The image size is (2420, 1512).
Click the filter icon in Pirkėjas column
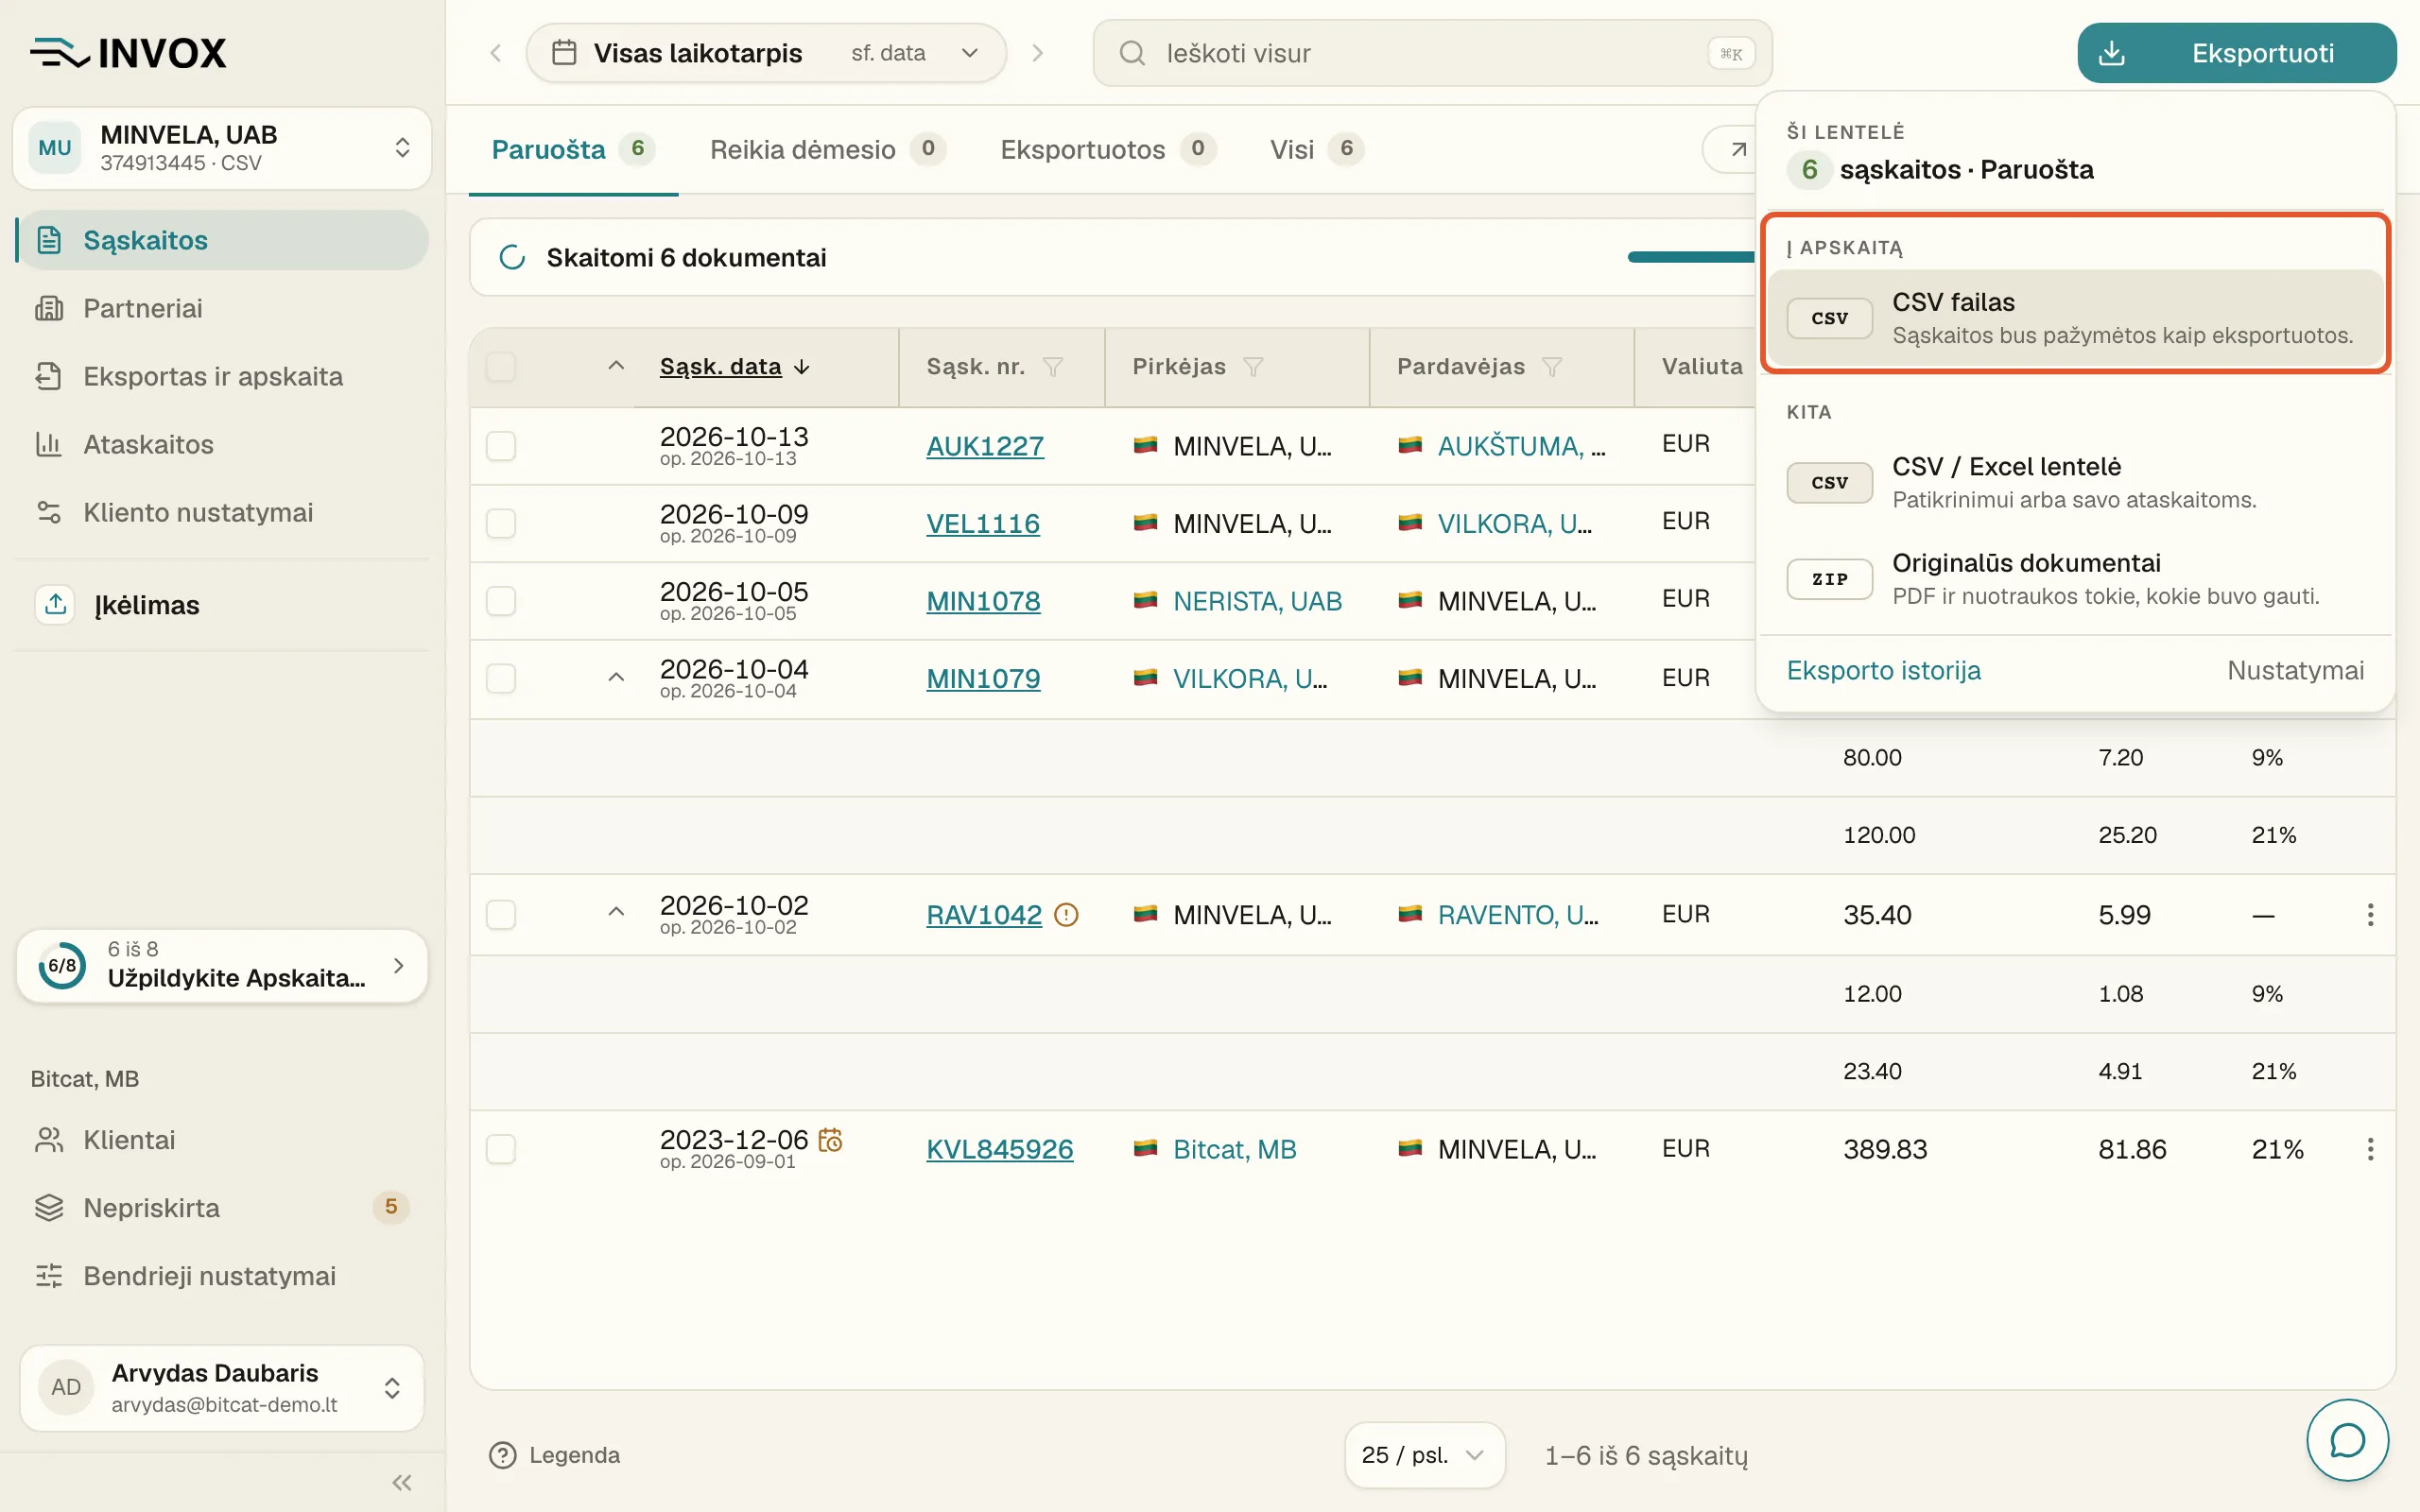pyautogui.click(x=1253, y=367)
